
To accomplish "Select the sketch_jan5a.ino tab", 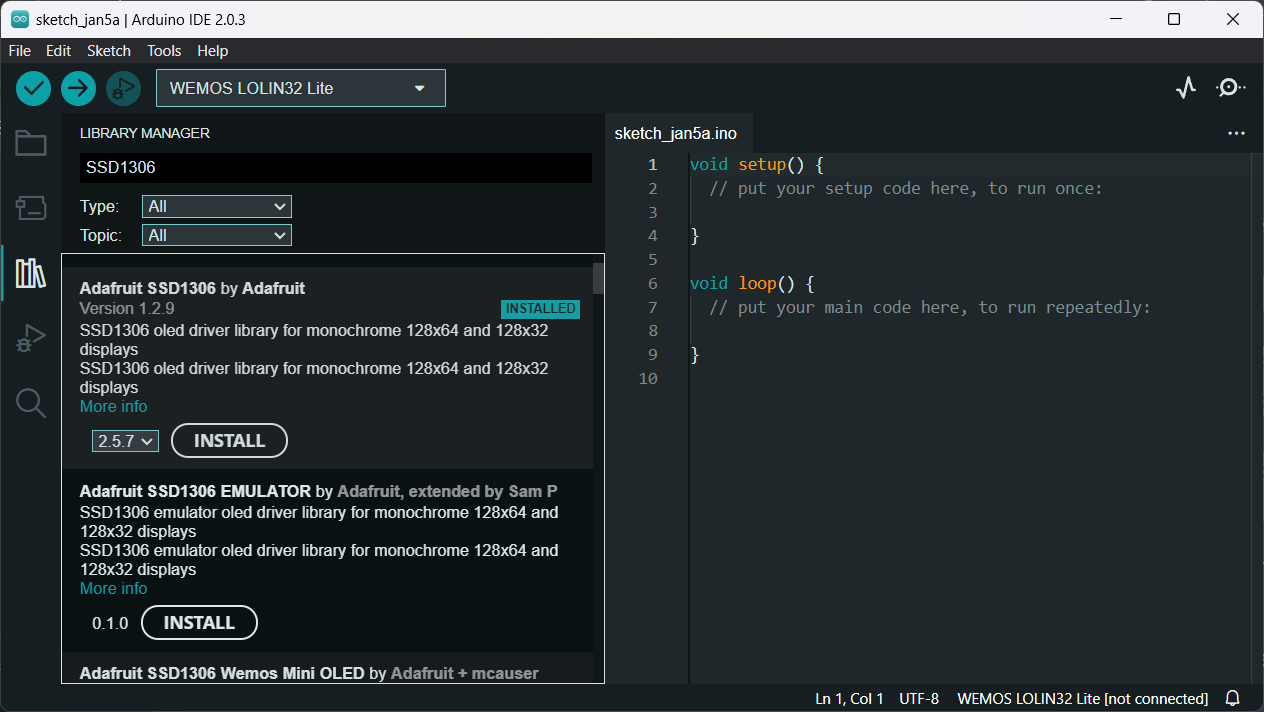I will [x=676, y=133].
